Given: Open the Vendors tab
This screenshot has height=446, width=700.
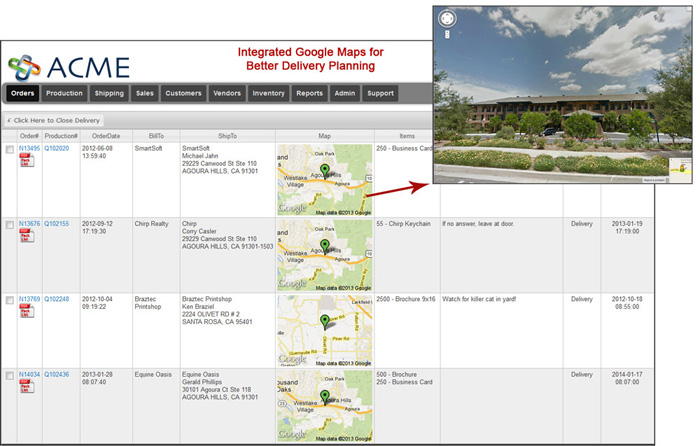Looking at the screenshot, I should tap(227, 93).
